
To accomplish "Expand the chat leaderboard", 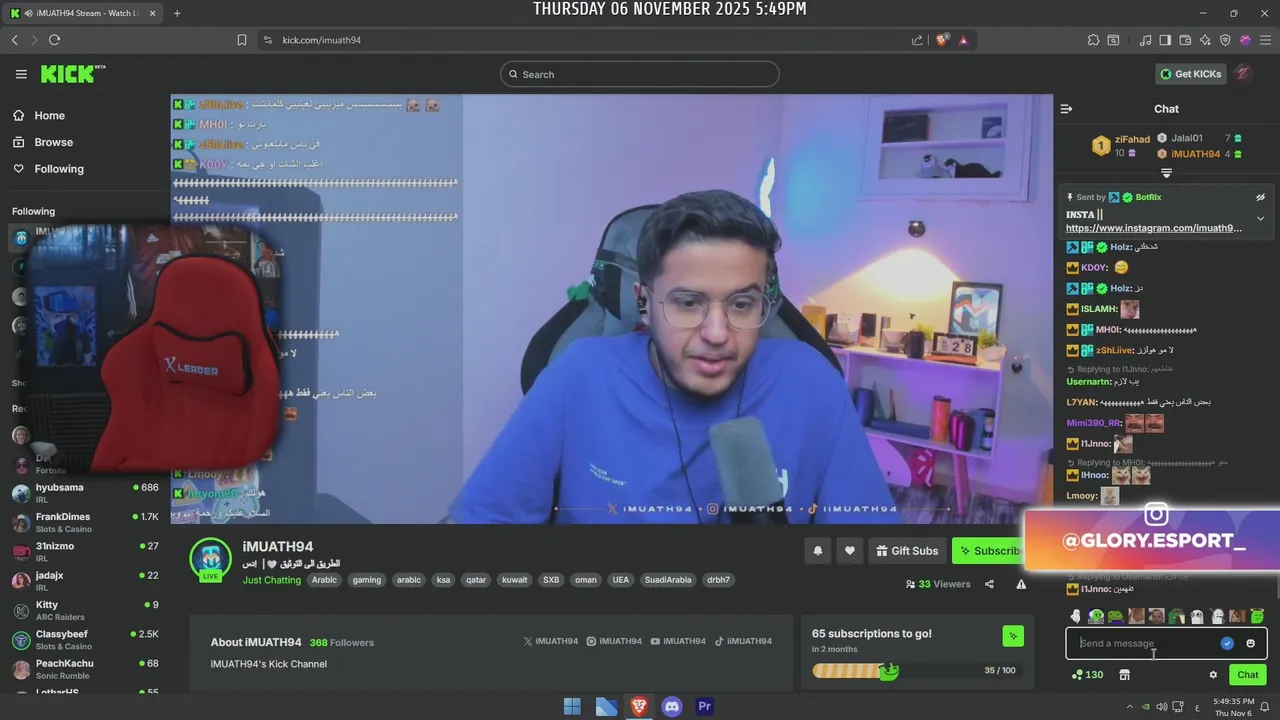I will 1166,174.
